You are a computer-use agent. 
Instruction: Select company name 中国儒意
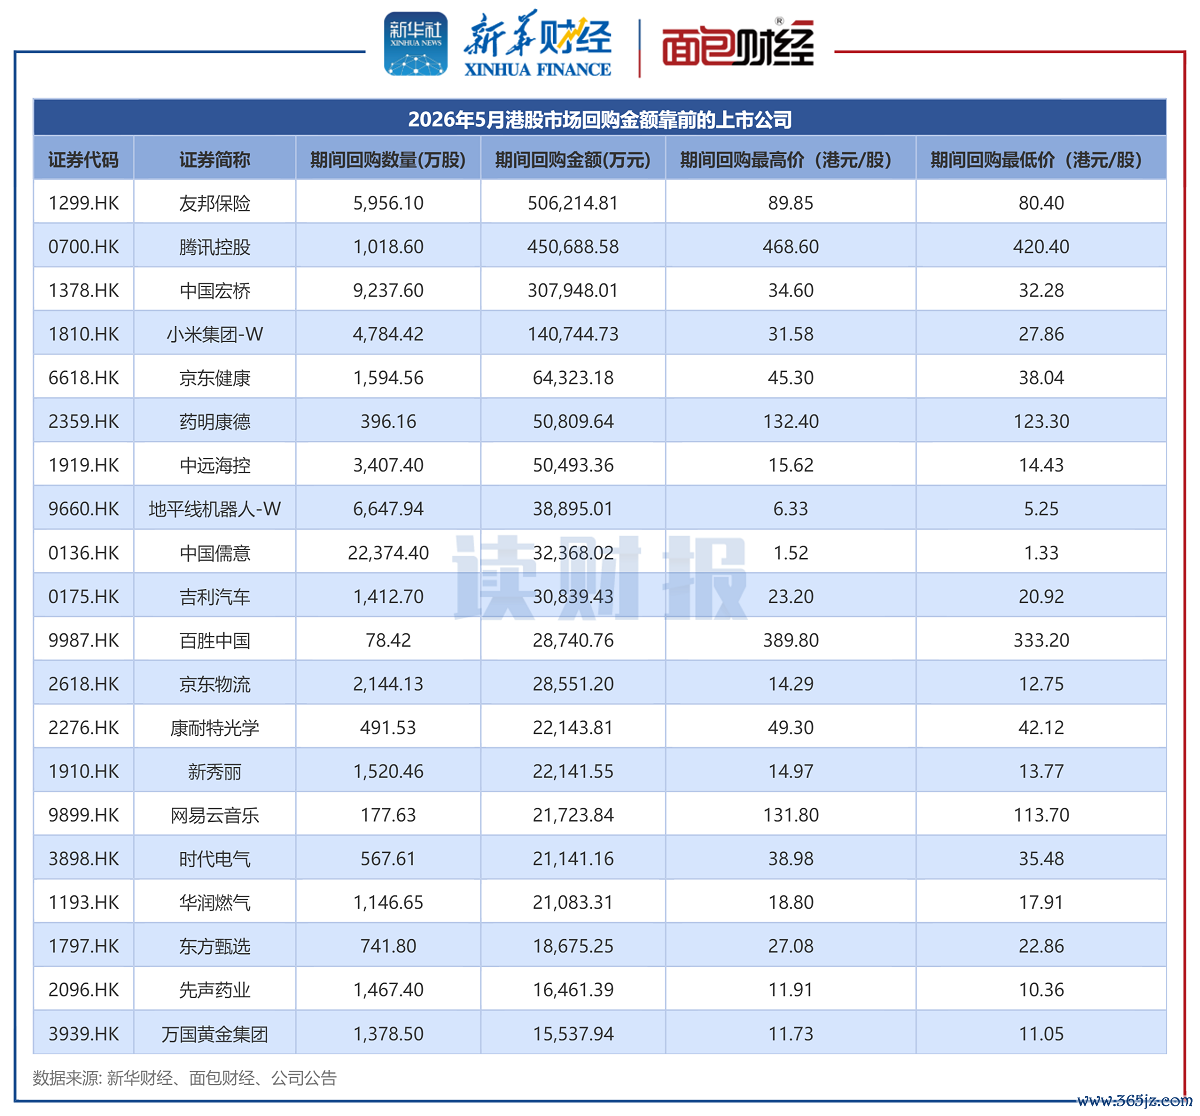tap(215, 553)
